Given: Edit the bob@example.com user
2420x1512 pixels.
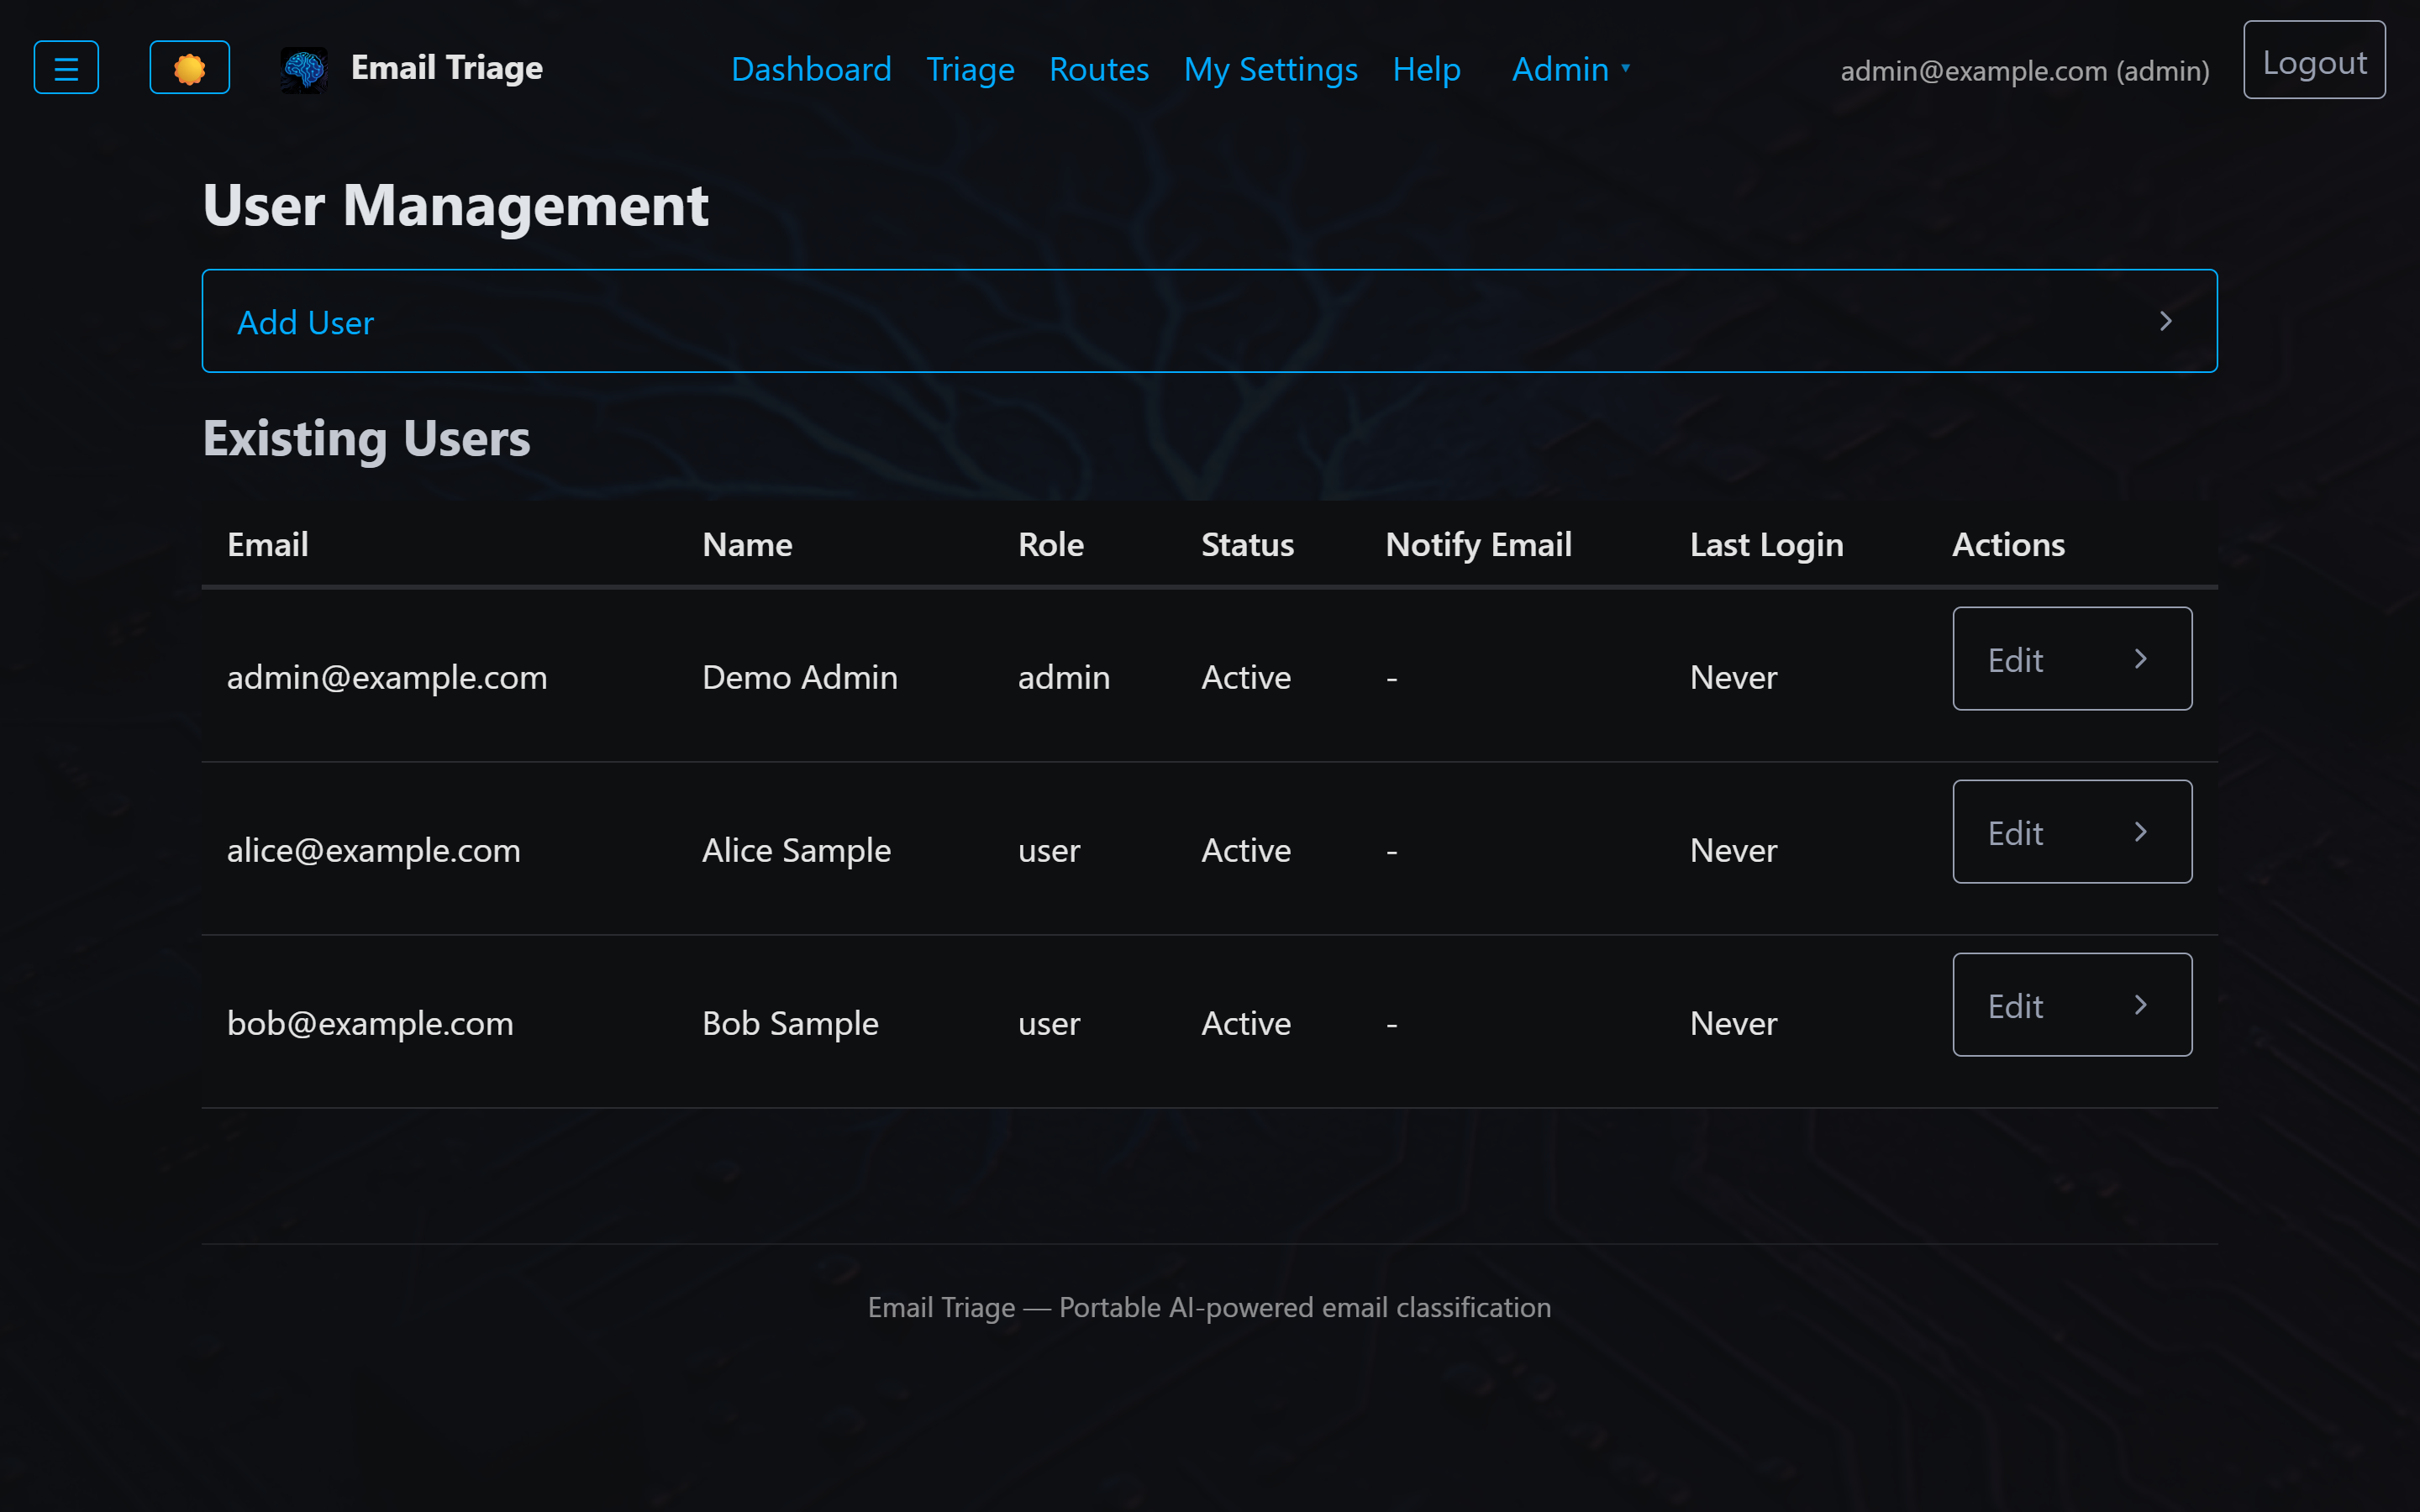Looking at the screenshot, I should click(x=2072, y=1005).
